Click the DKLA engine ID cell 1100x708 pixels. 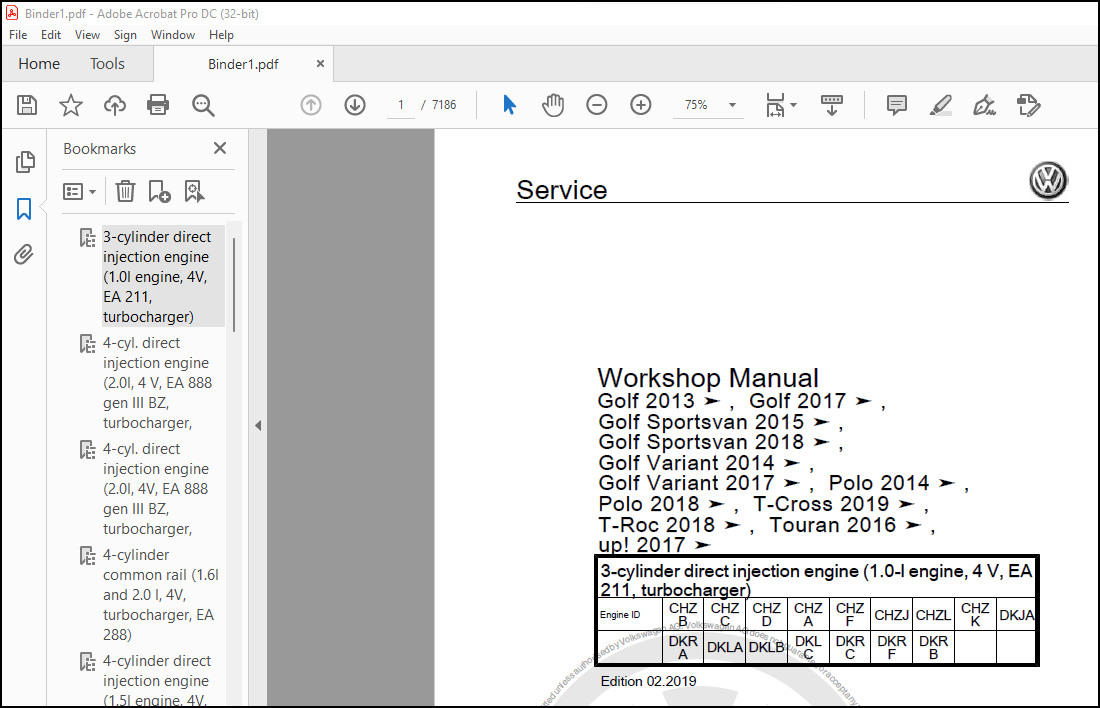click(x=725, y=648)
